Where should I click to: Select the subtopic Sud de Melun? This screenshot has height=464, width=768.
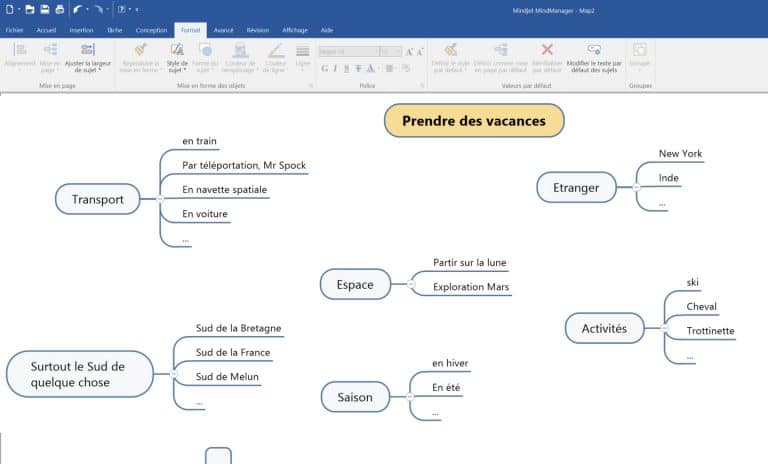point(227,377)
